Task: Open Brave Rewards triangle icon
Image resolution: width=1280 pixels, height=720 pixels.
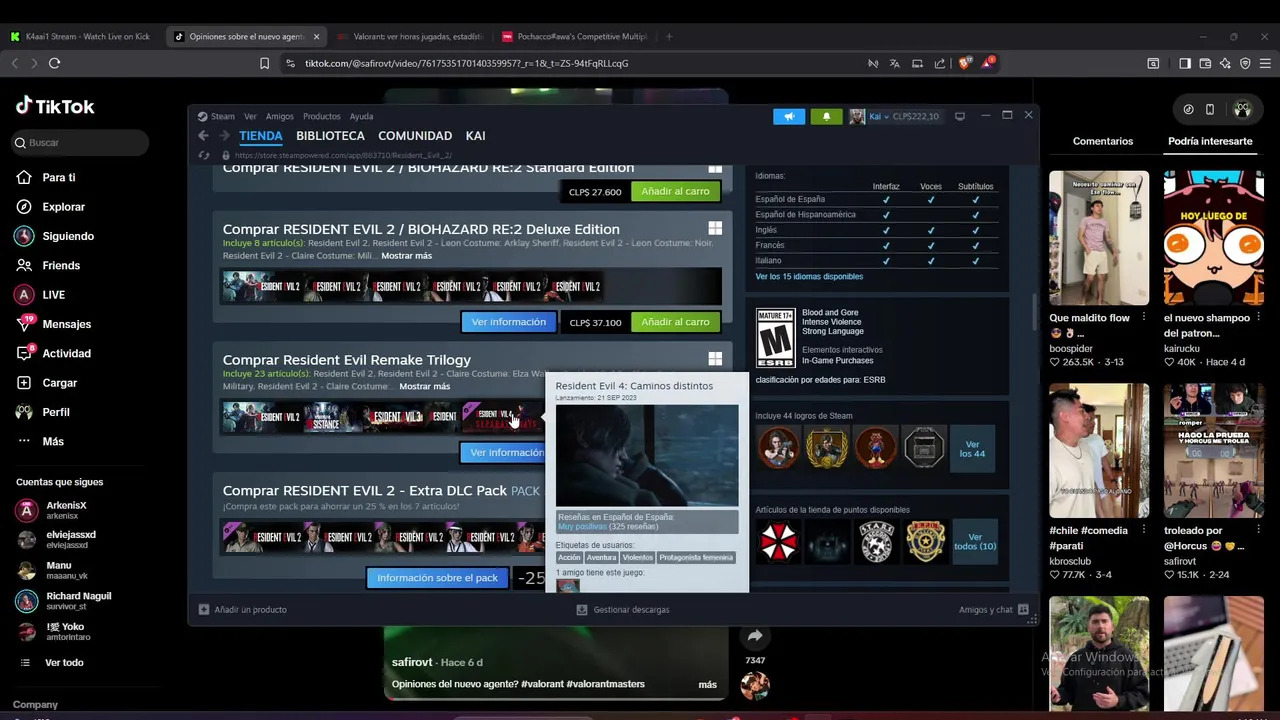Action: (988, 63)
